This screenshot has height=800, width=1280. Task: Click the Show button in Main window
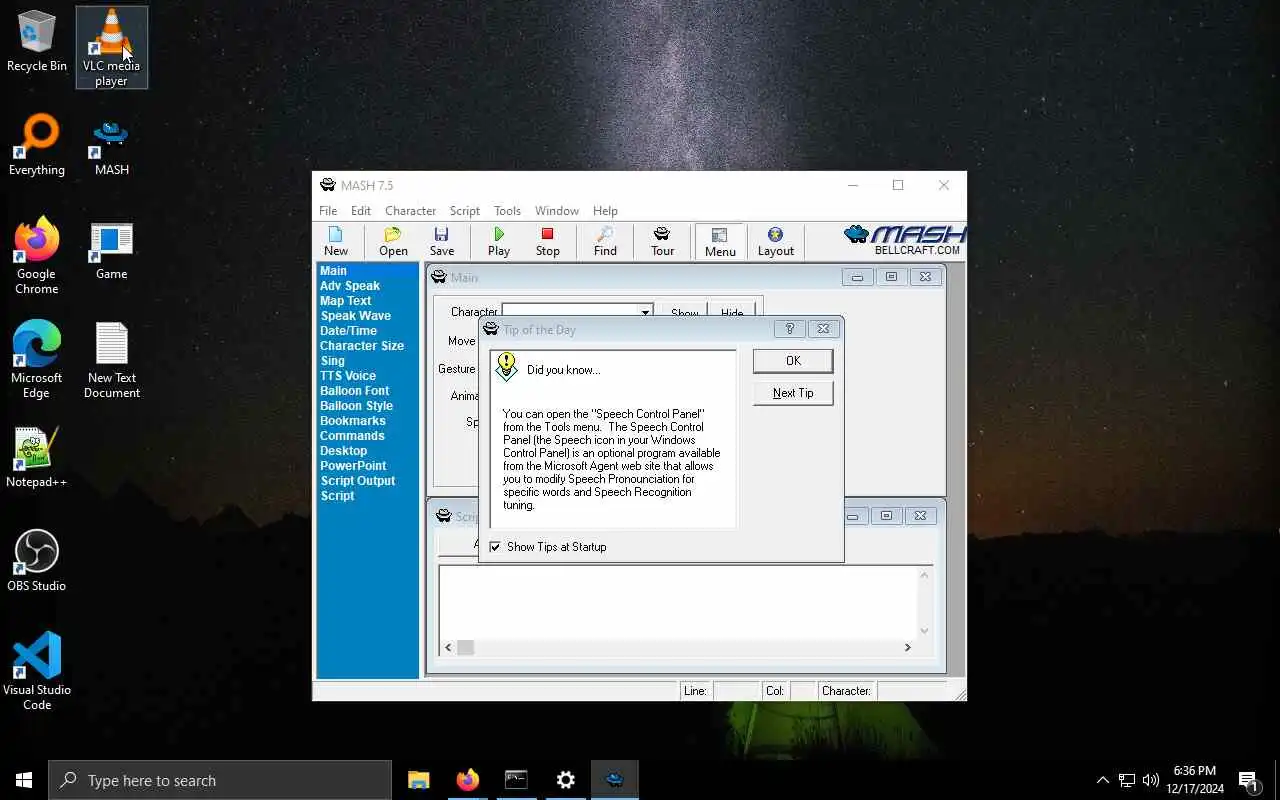pyautogui.click(x=685, y=313)
